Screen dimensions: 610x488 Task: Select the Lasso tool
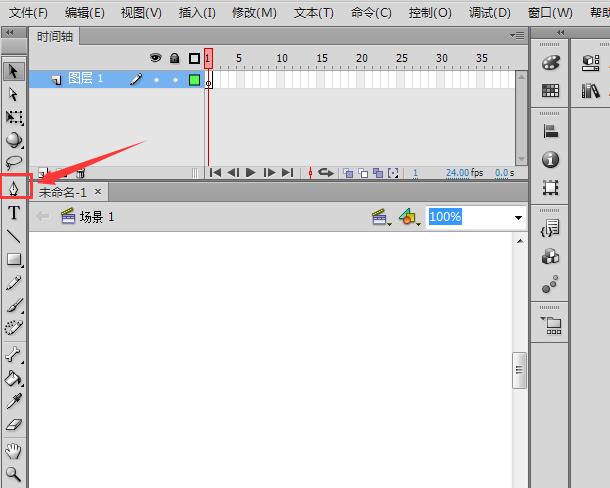click(x=14, y=161)
